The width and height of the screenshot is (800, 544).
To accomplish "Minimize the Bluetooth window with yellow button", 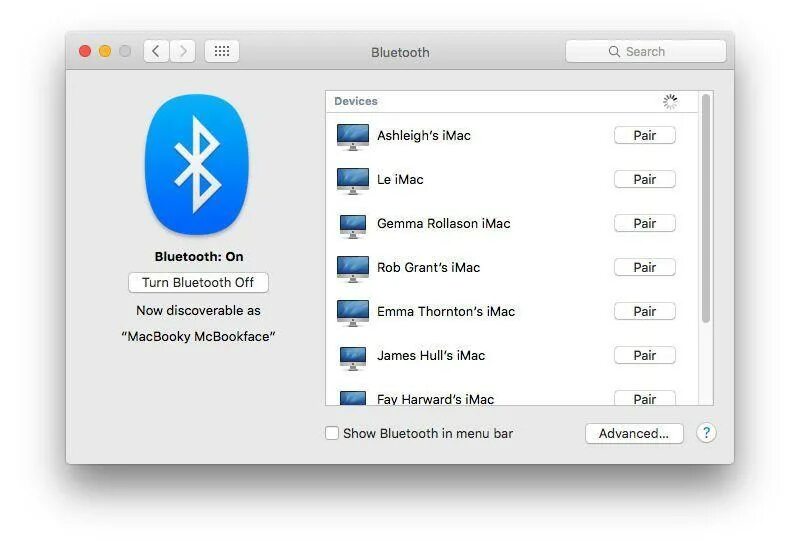I will pos(105,51).
